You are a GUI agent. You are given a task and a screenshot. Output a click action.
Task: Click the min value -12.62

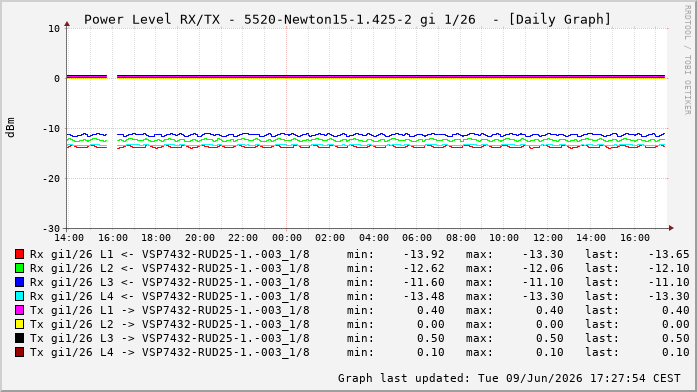pos(424,268)
